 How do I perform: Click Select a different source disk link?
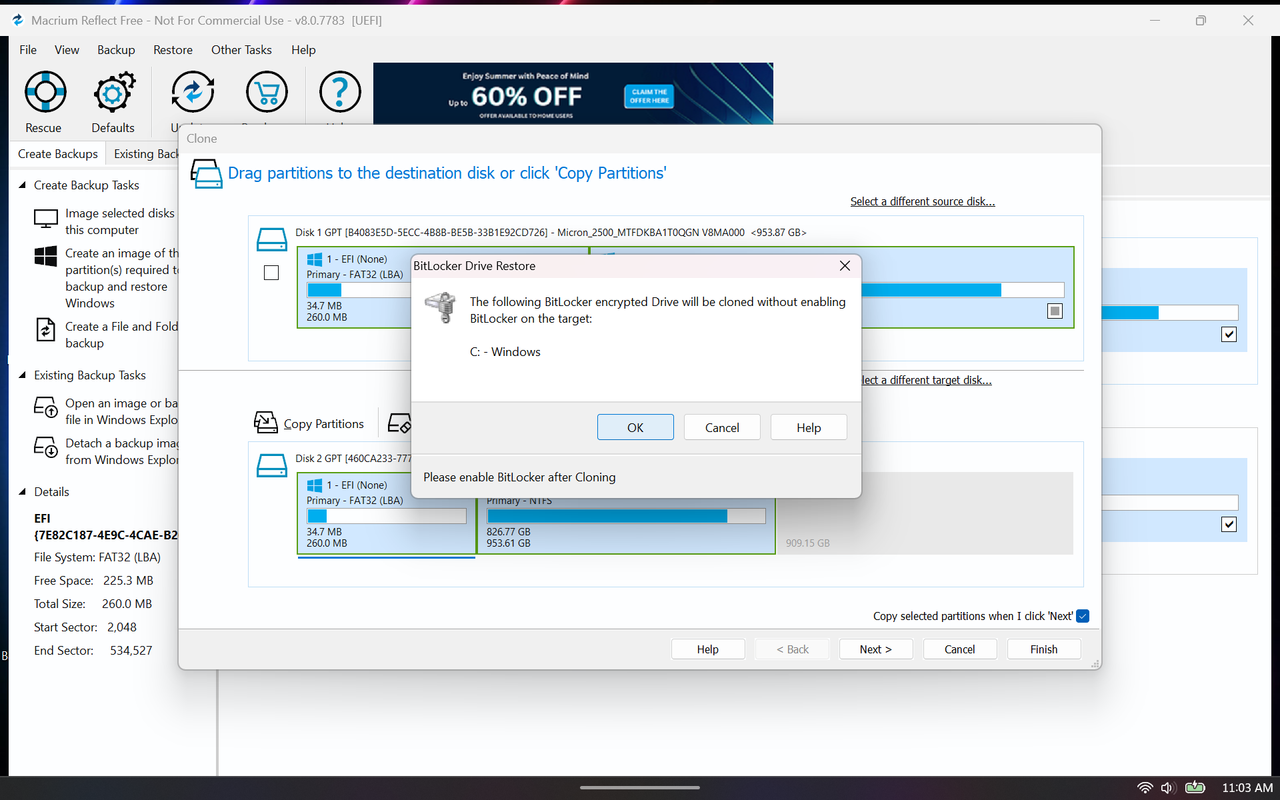(x=922, y=201)
